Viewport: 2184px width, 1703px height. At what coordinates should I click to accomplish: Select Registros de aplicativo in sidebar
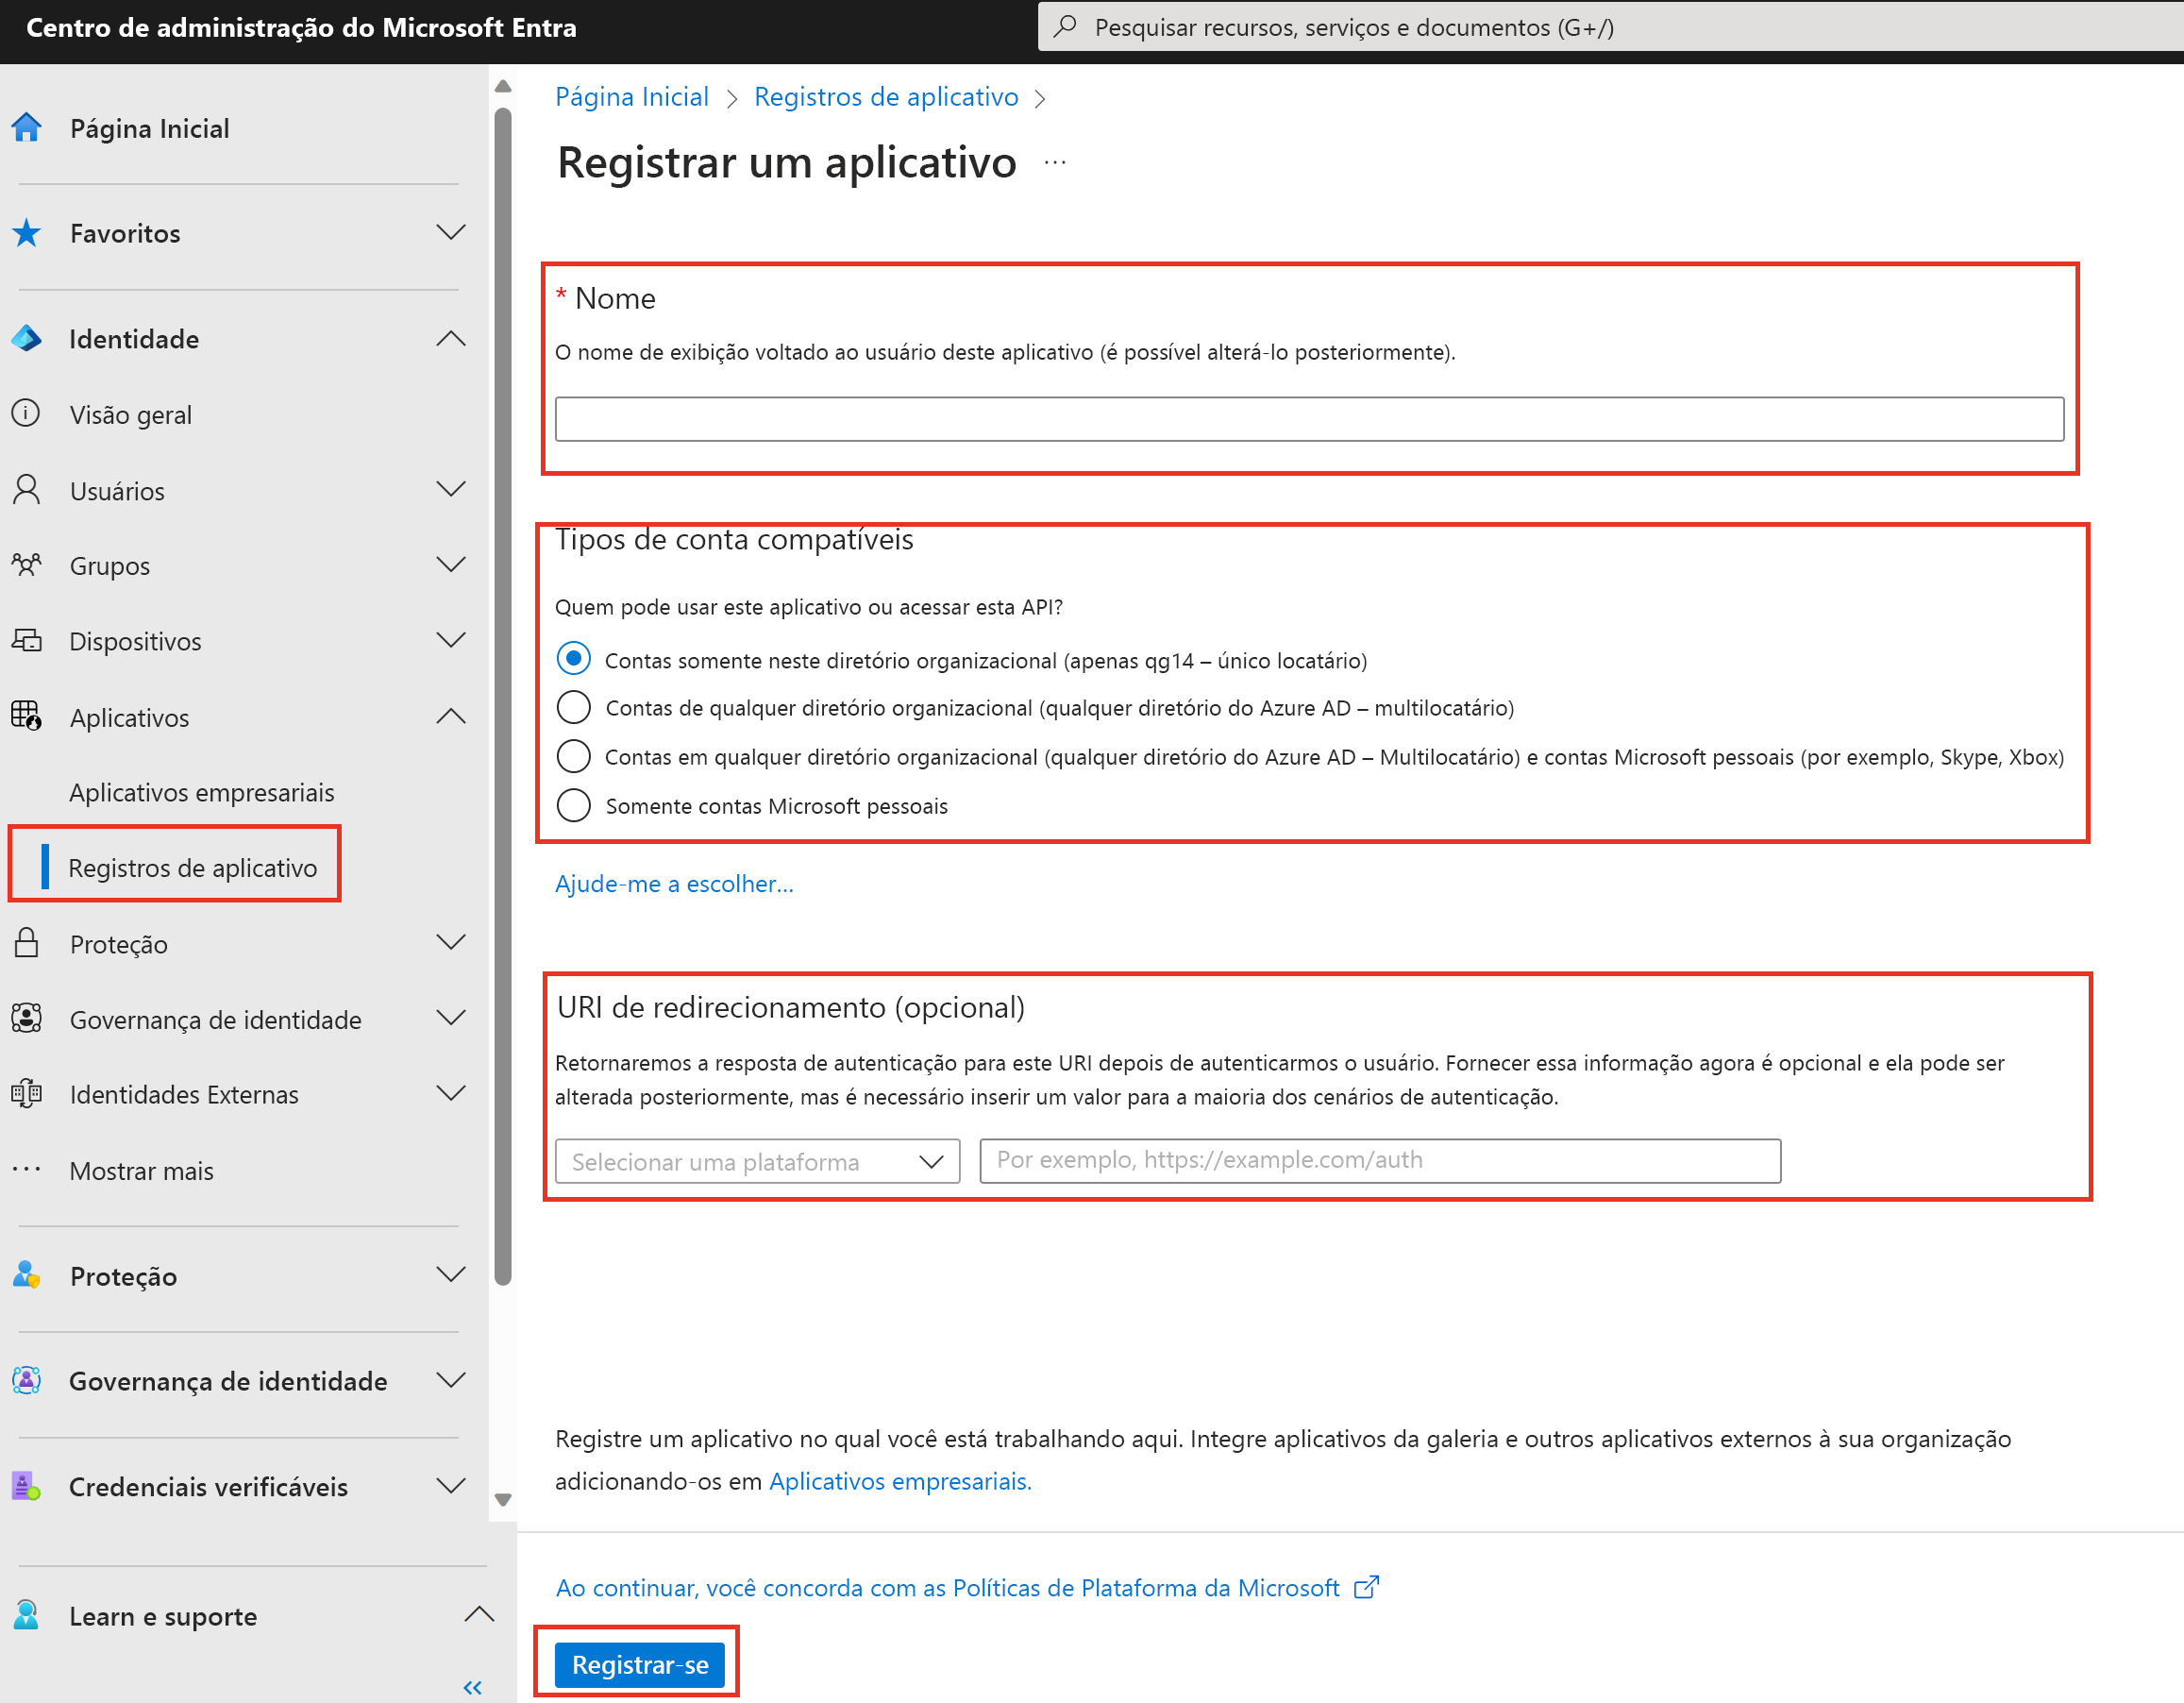coord(194,867)
